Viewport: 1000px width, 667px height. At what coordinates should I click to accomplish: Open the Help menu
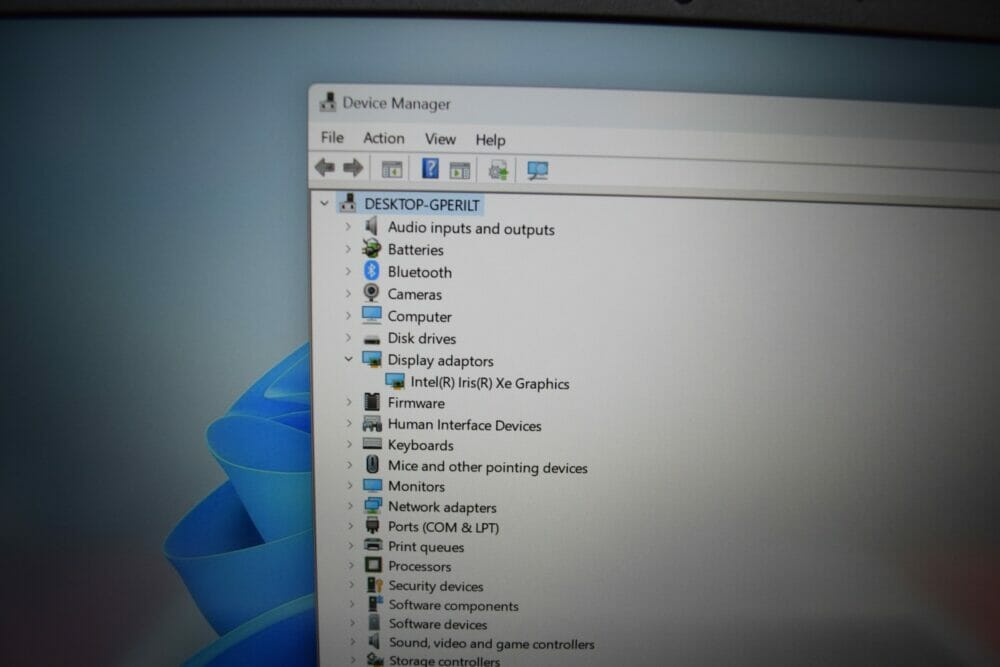(490, 140)
